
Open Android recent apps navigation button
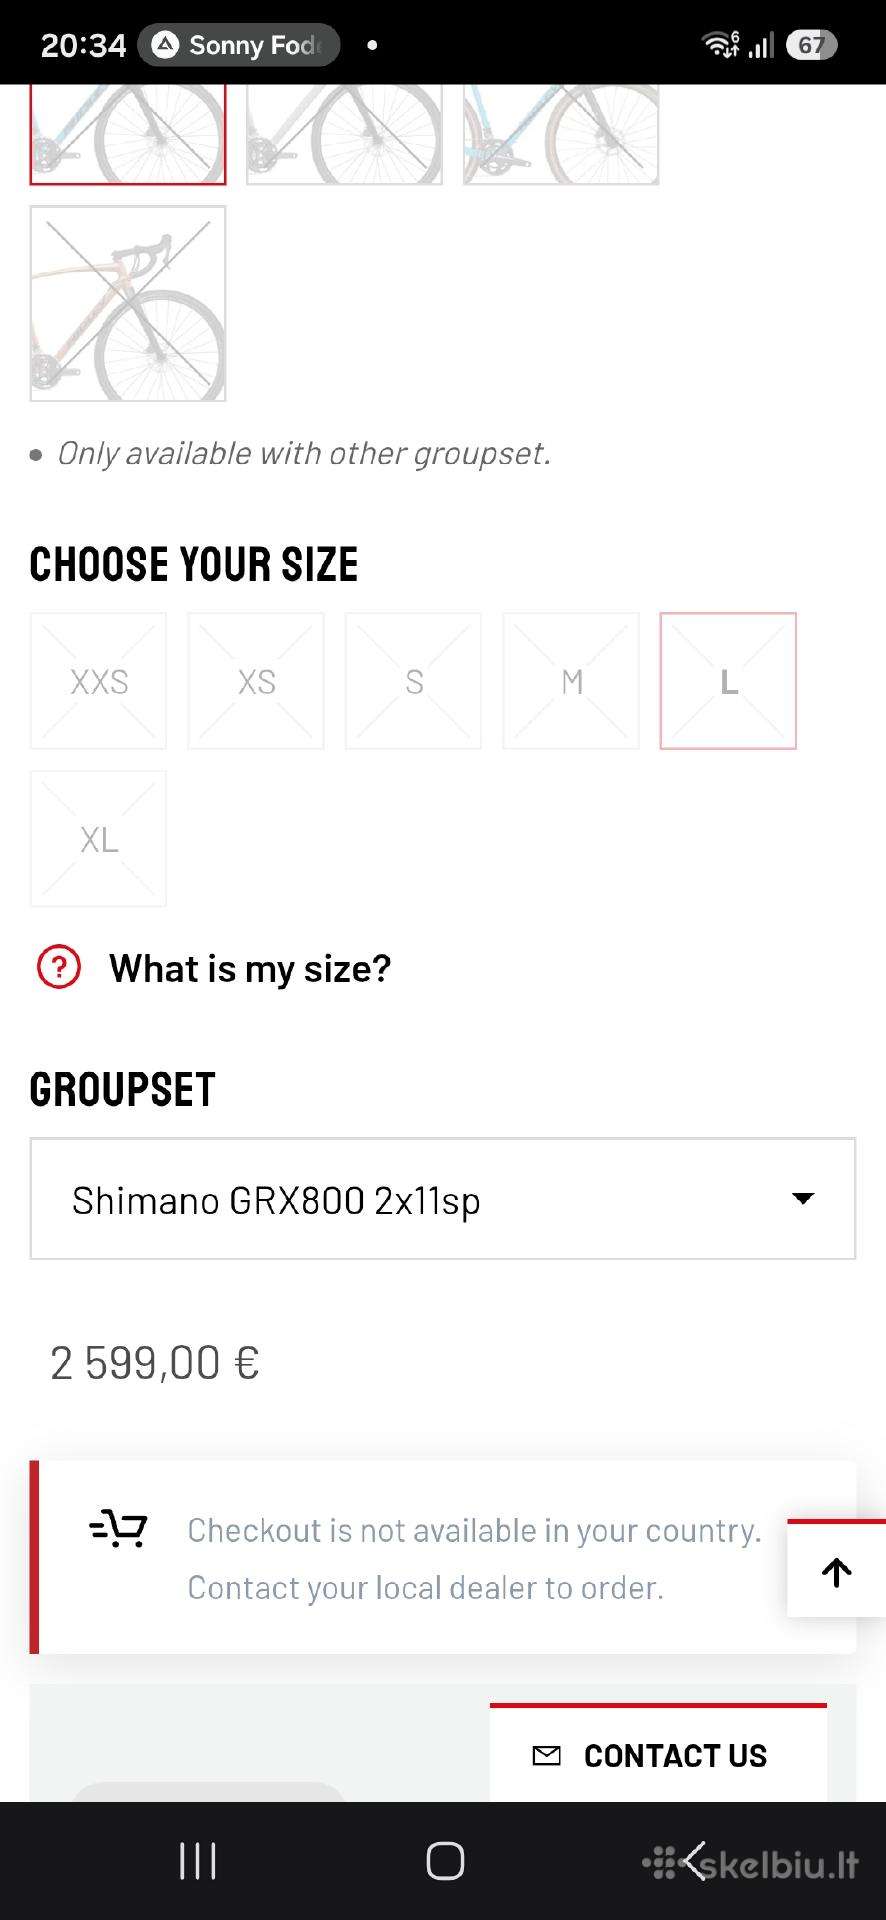tap(197, 1861)
